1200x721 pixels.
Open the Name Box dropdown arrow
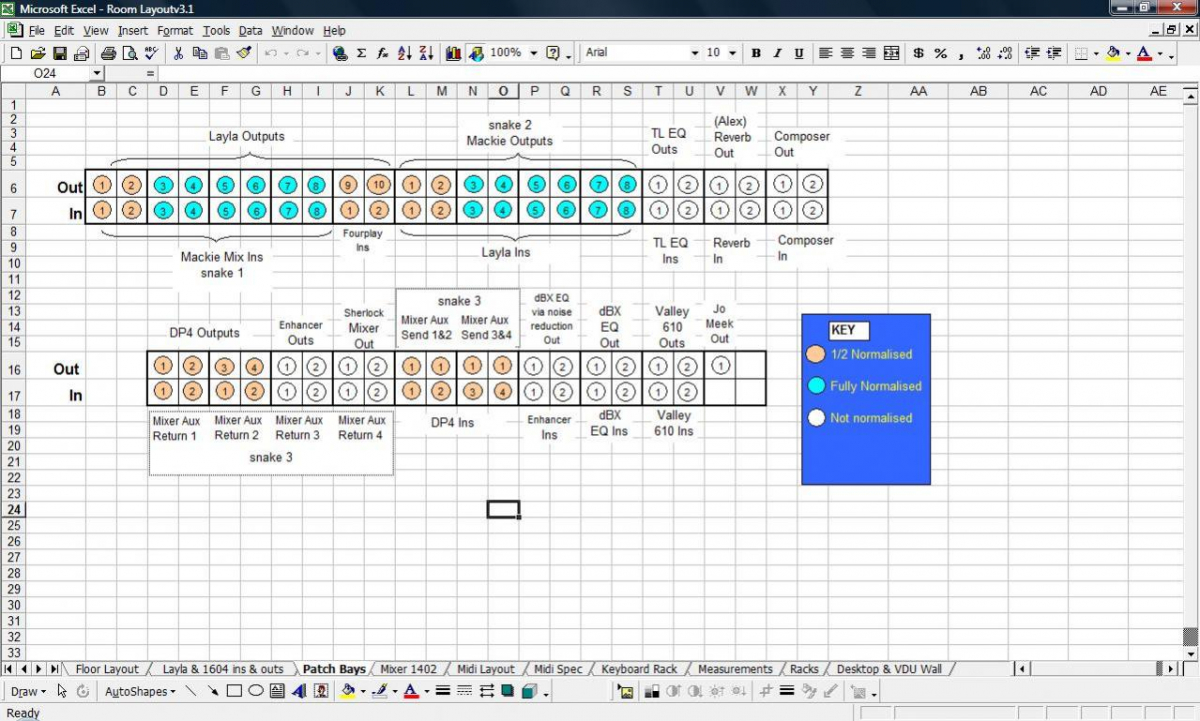point(97,73)
